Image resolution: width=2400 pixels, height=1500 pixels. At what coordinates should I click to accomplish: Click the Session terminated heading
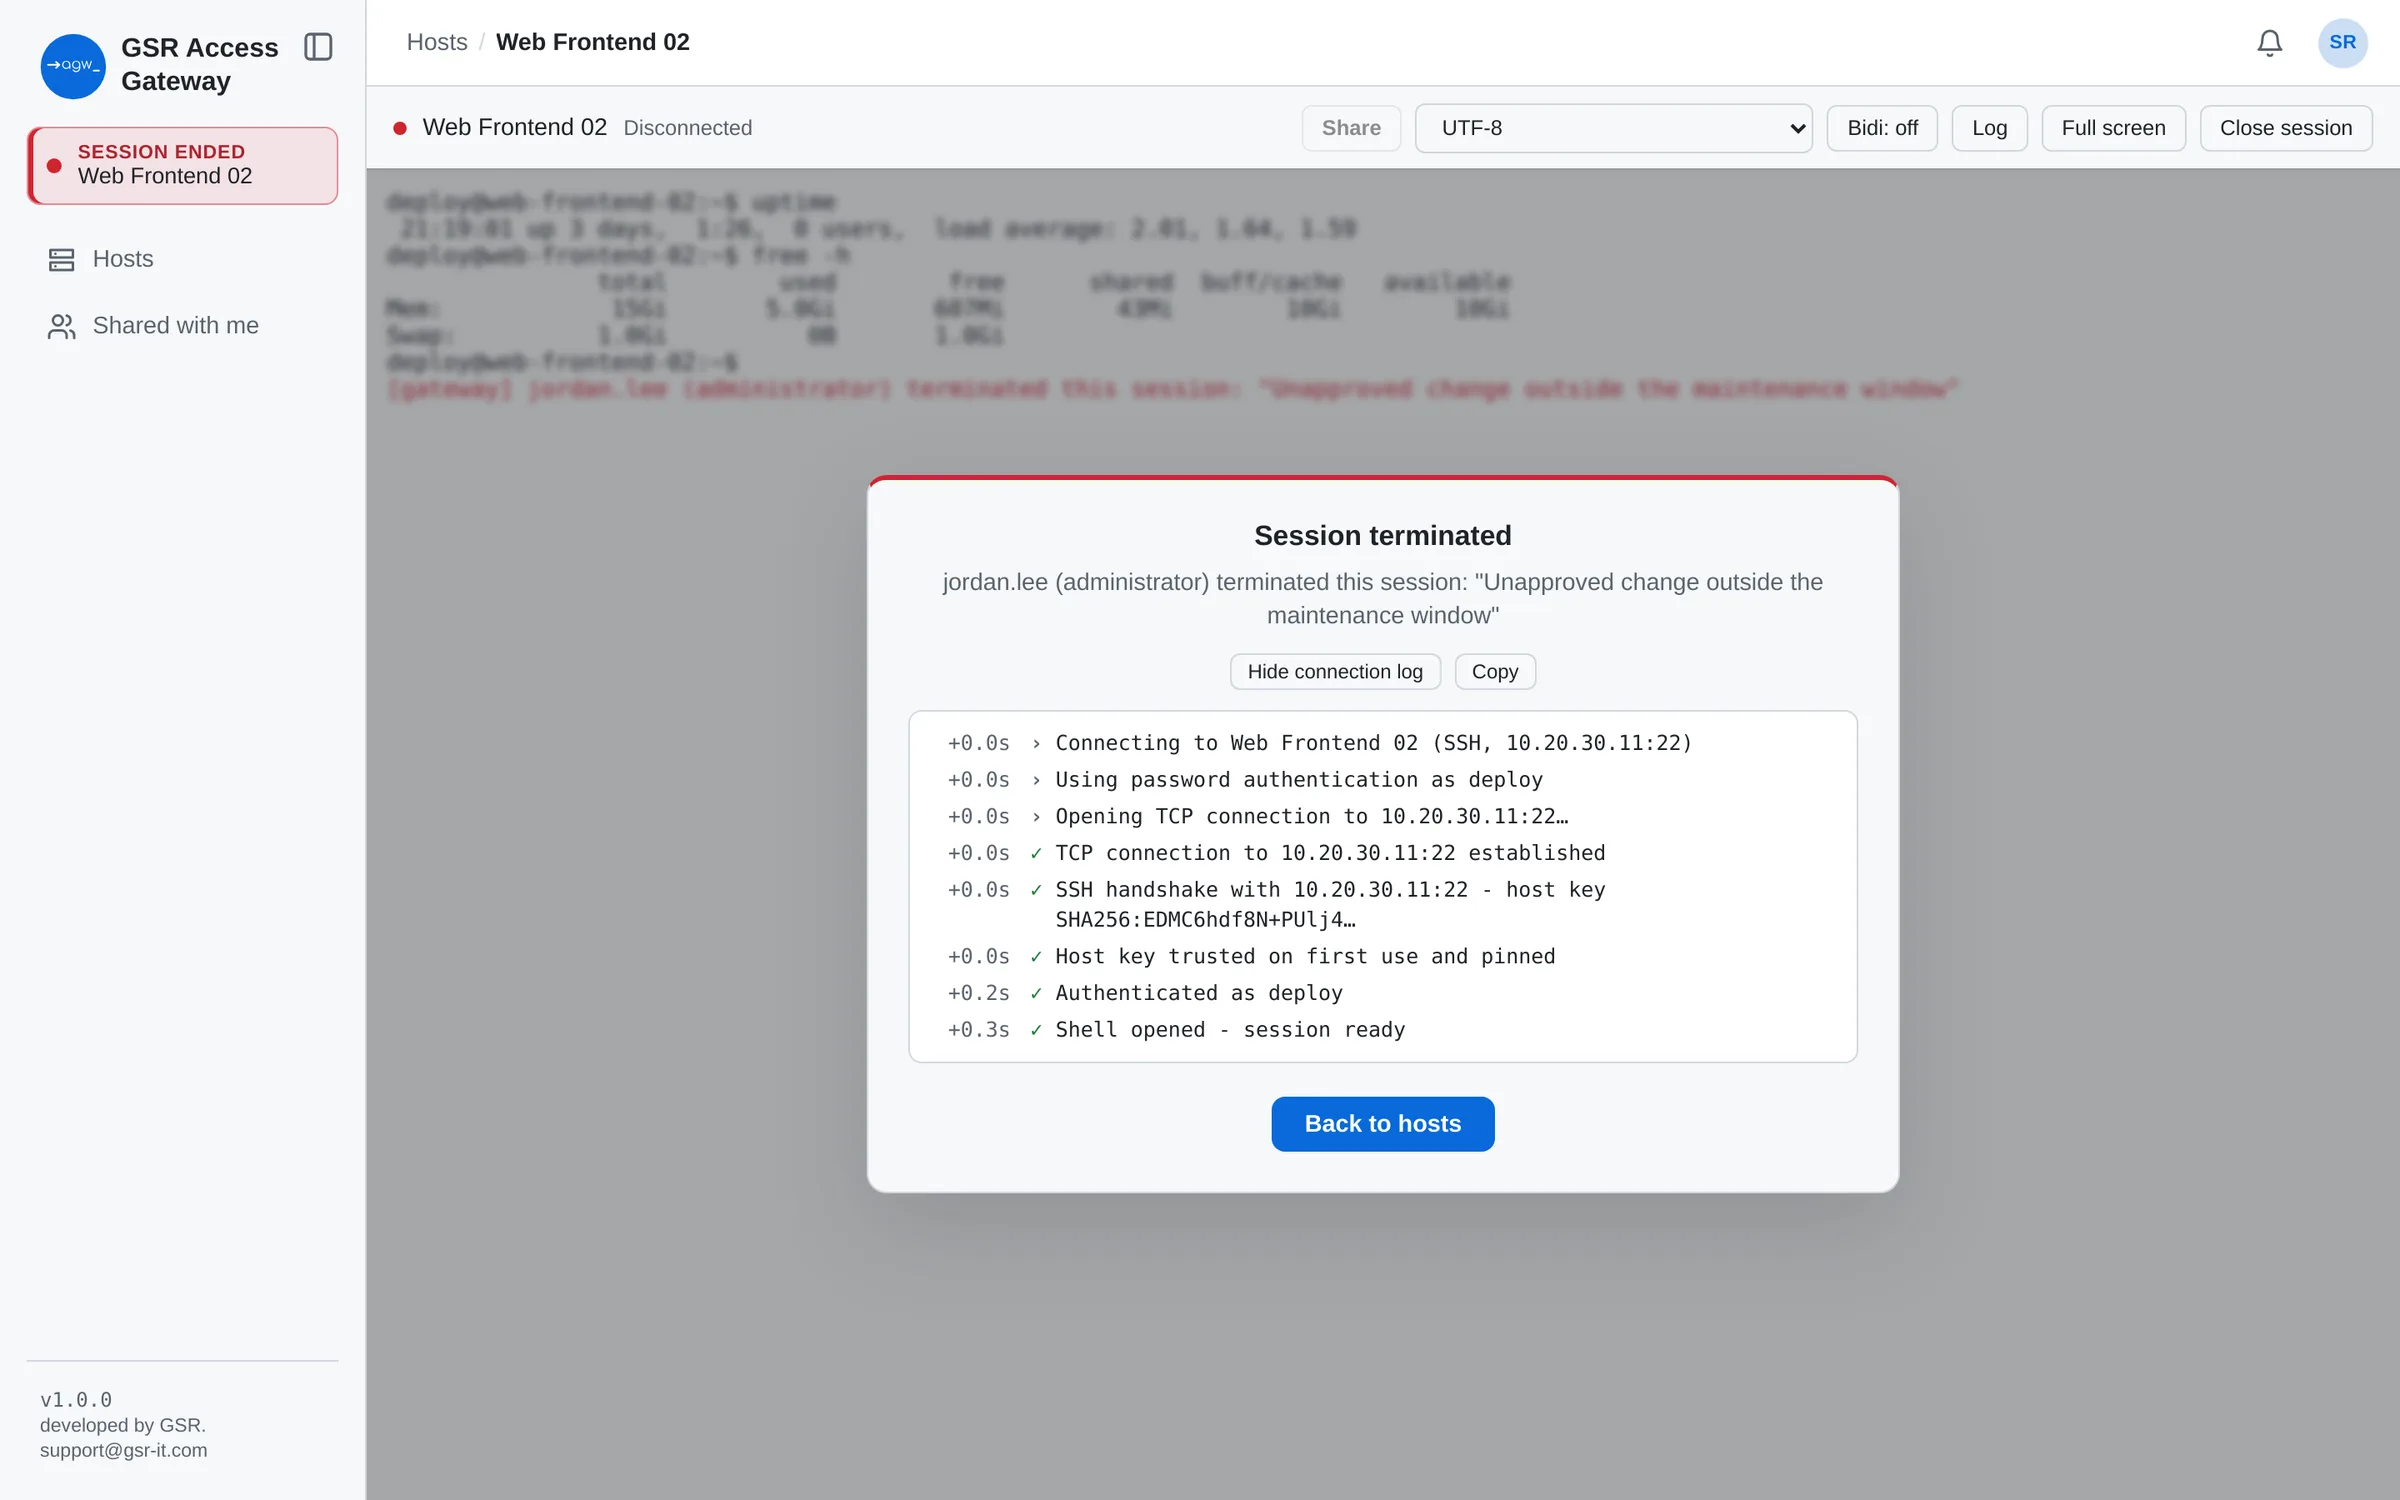1383,536
